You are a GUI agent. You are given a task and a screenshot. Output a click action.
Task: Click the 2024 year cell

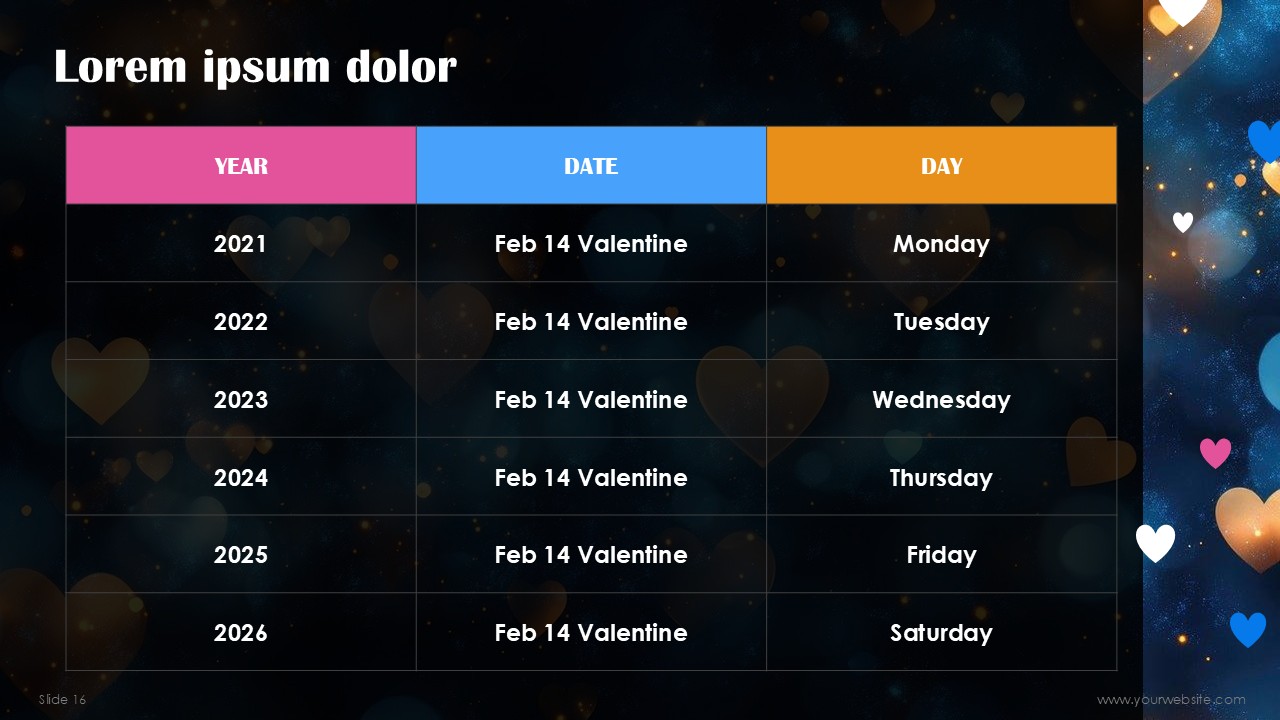tap(241, 477)
